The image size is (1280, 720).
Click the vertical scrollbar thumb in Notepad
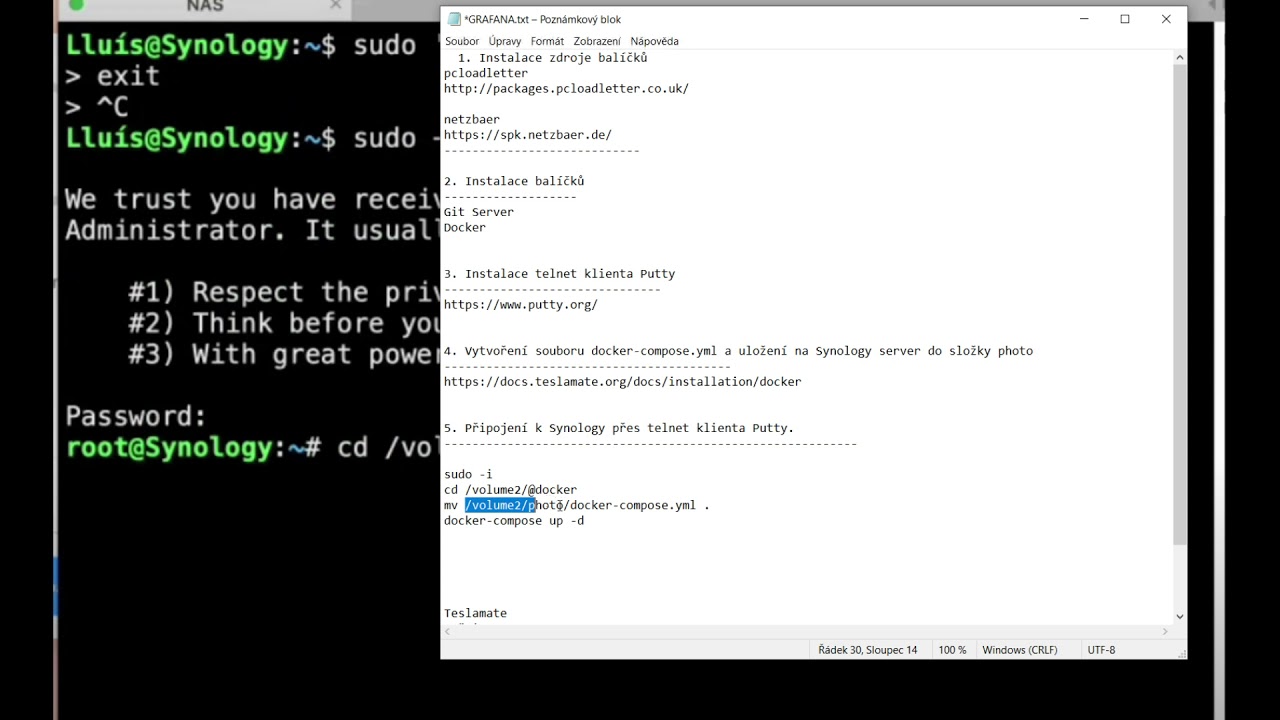coord(1179,305)
